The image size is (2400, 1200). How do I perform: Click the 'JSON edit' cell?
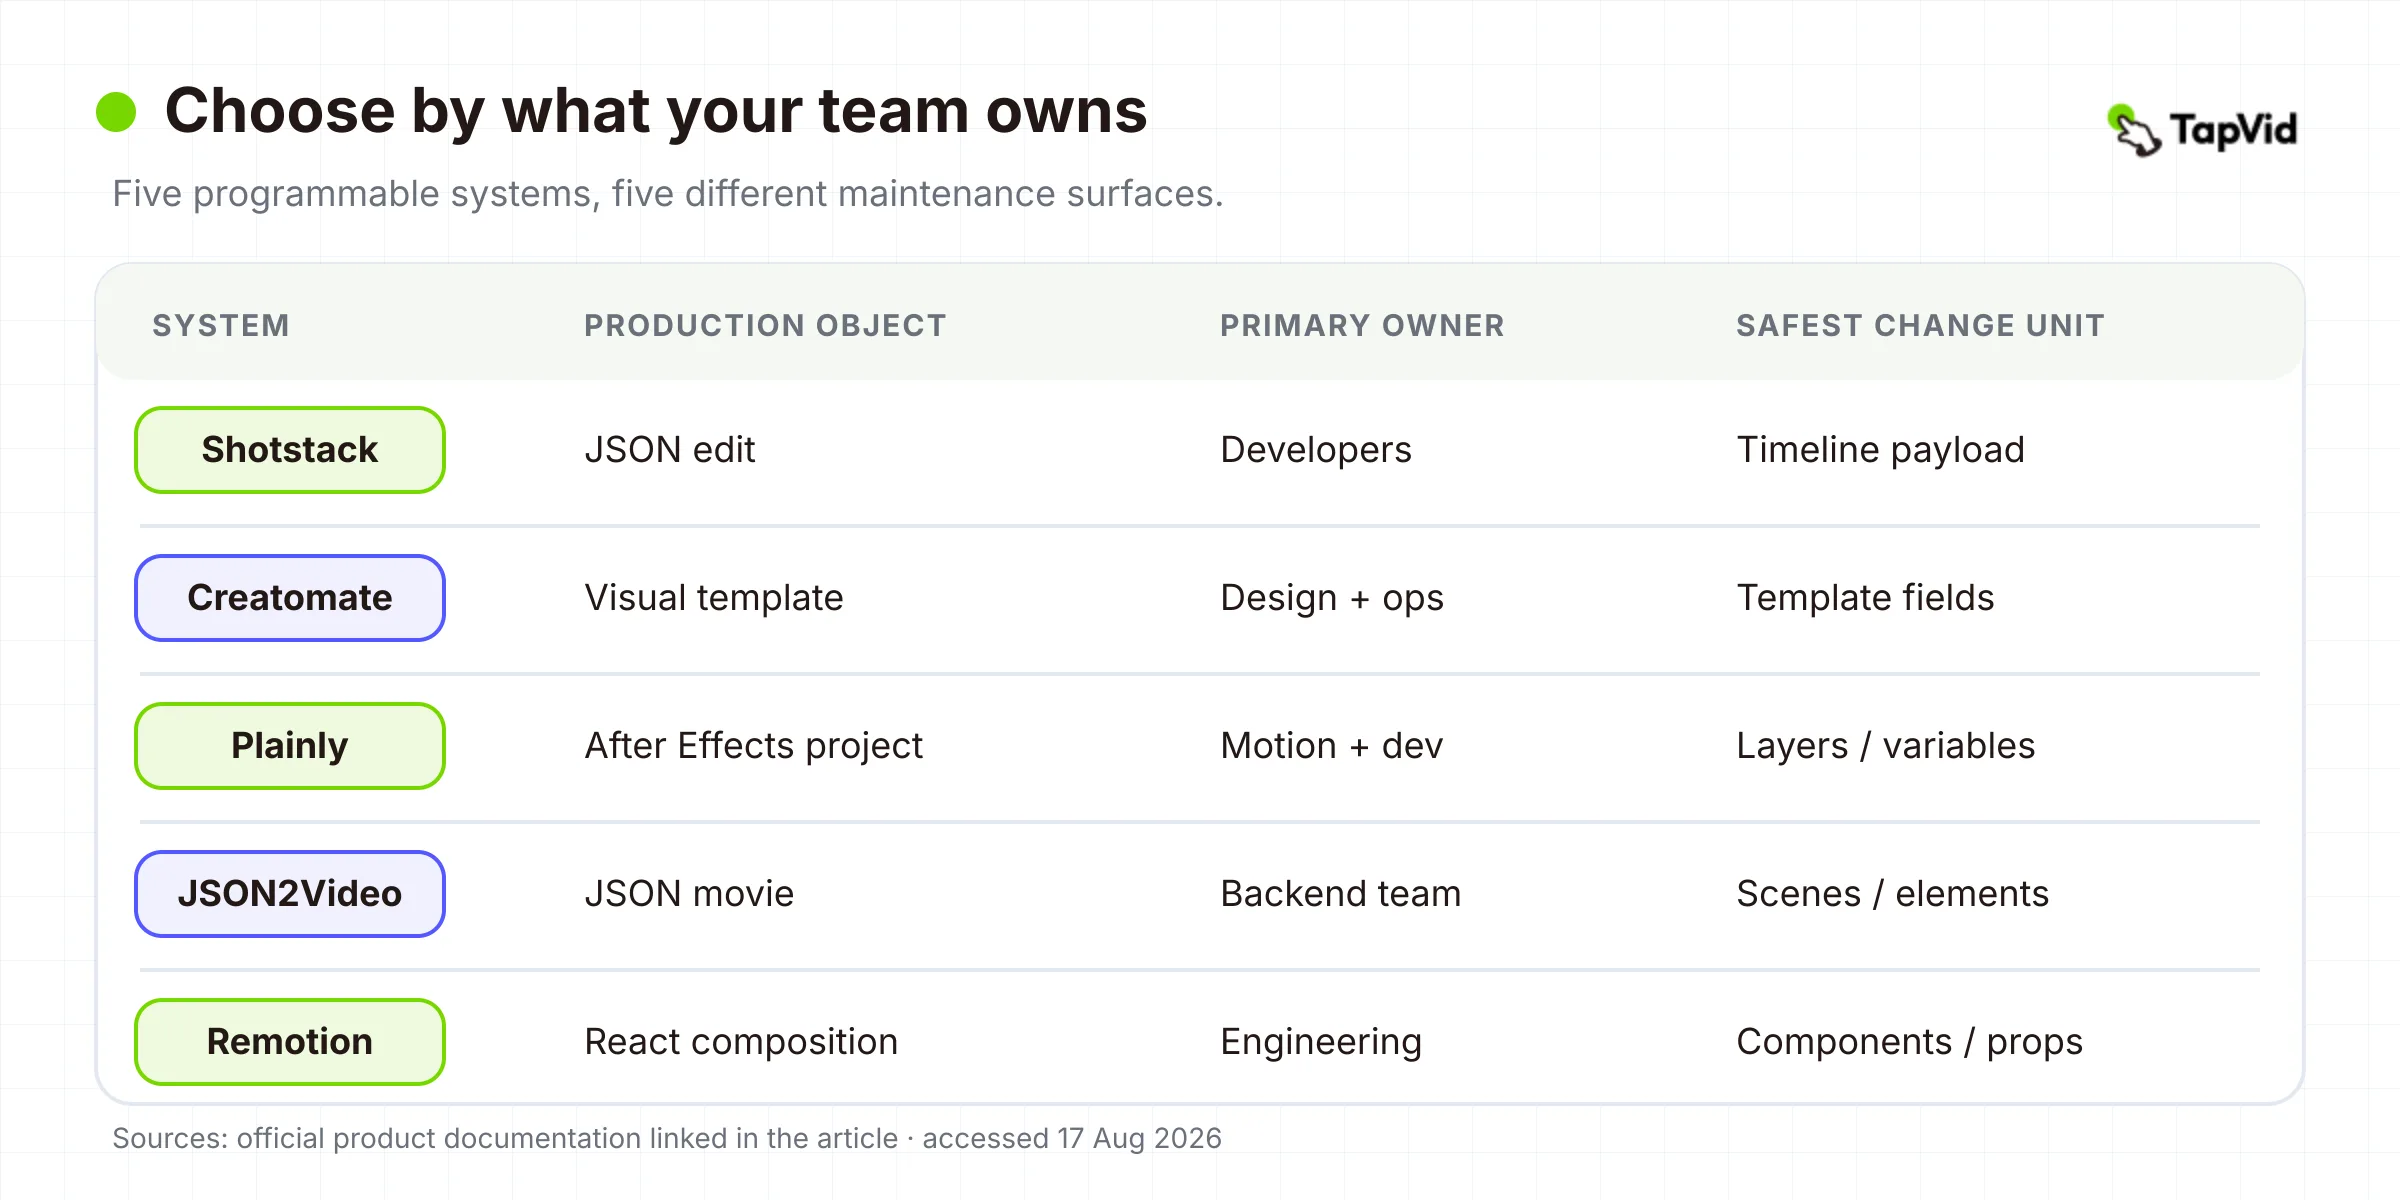(670, 450)
